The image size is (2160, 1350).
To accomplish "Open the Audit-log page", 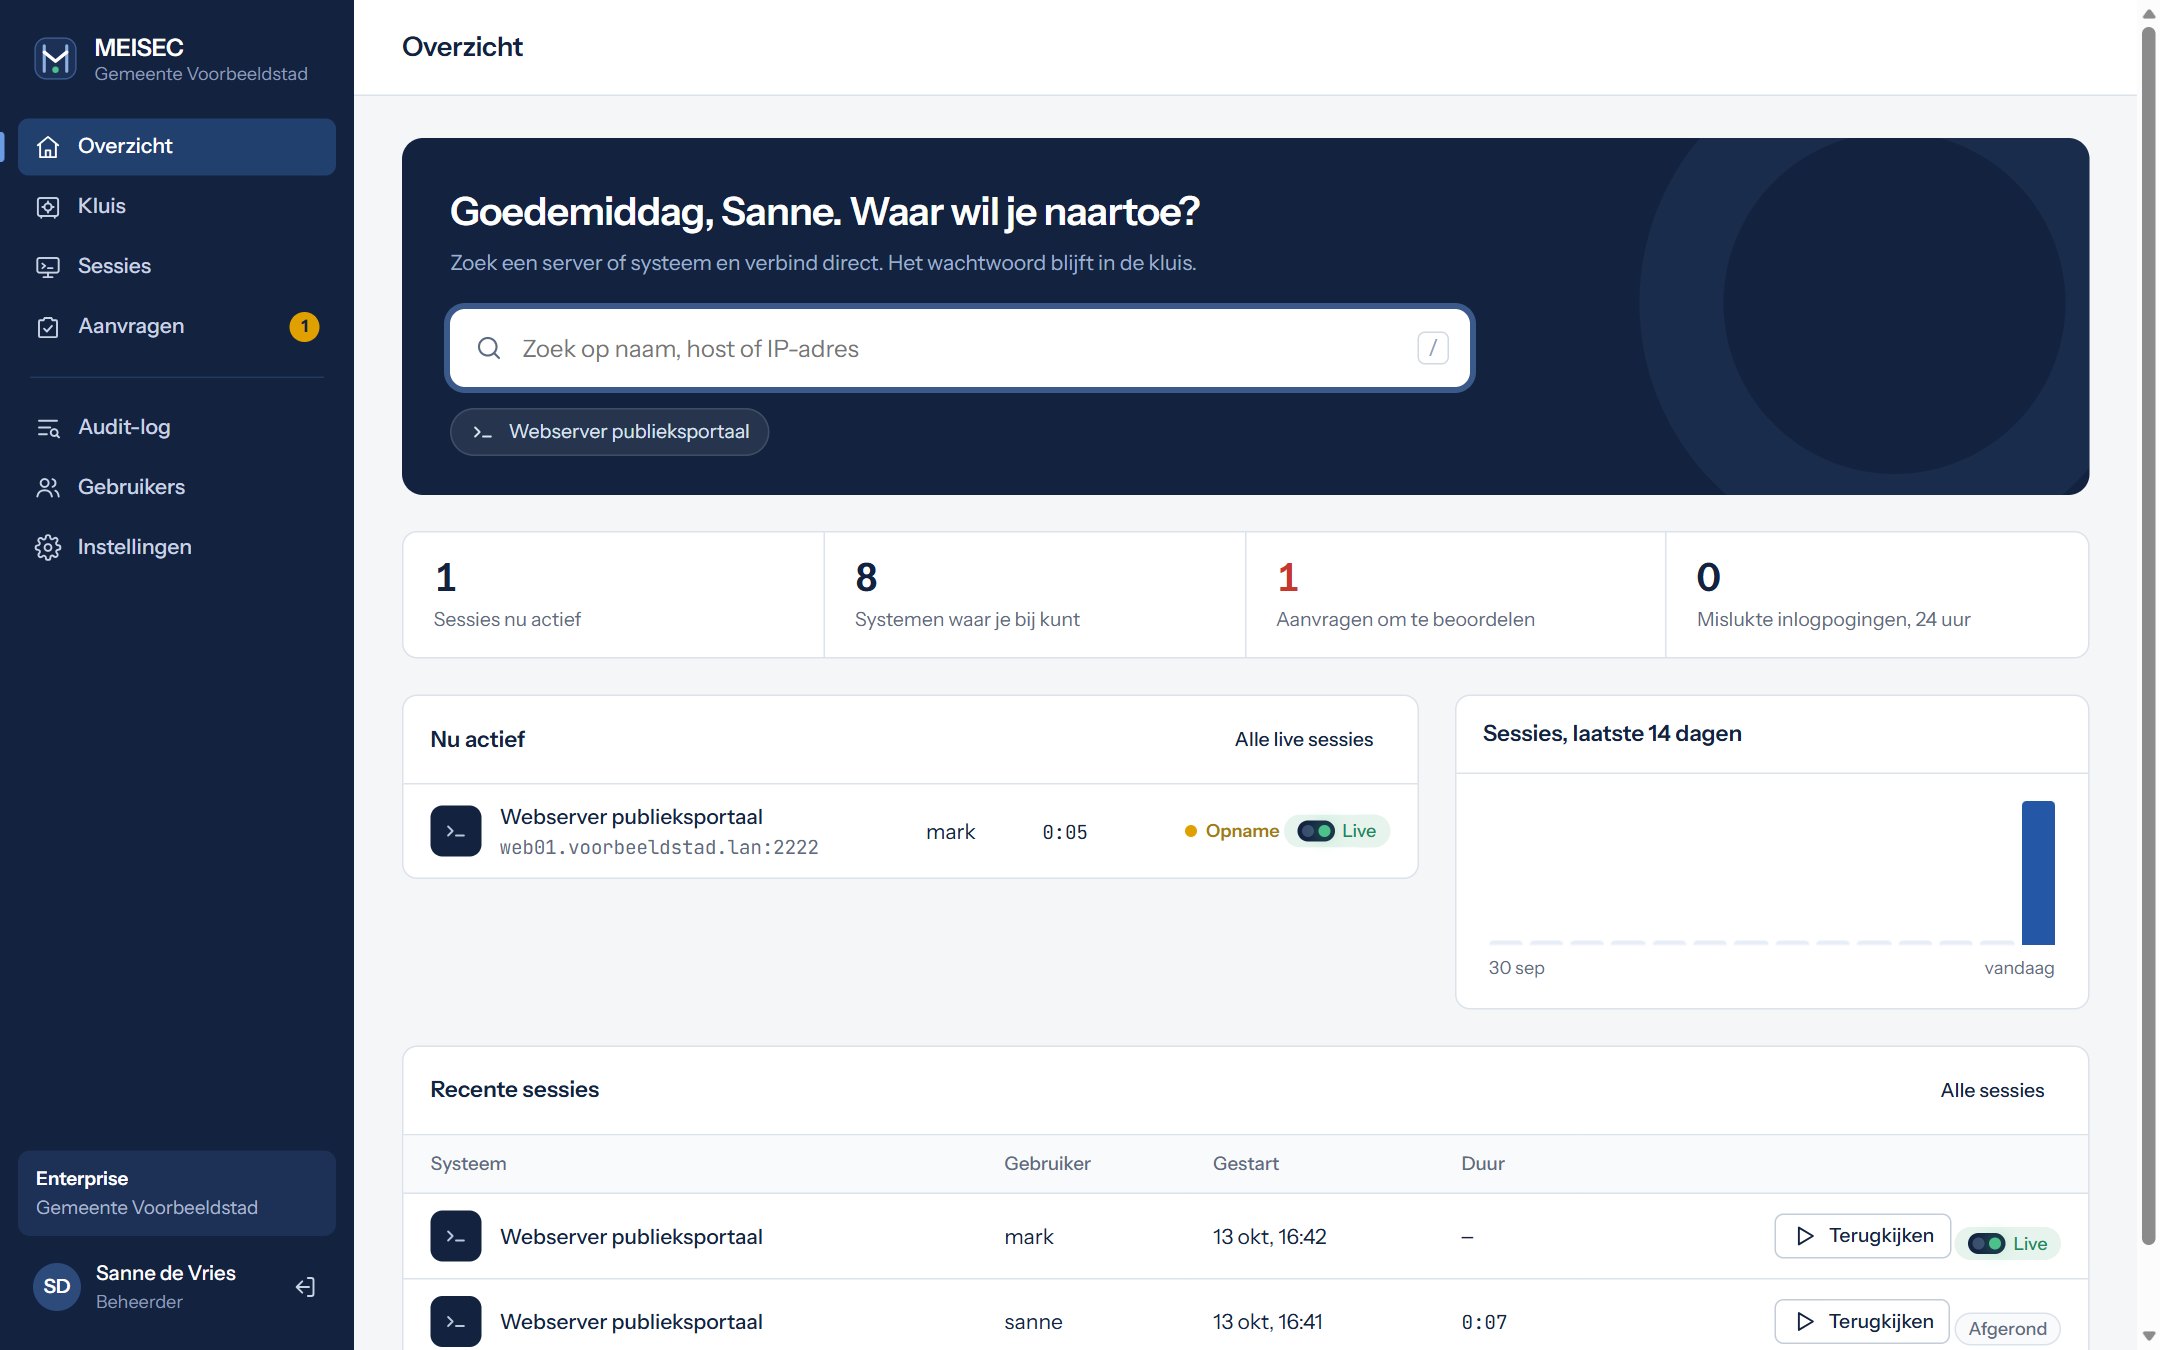I will [x=177, y=428].
